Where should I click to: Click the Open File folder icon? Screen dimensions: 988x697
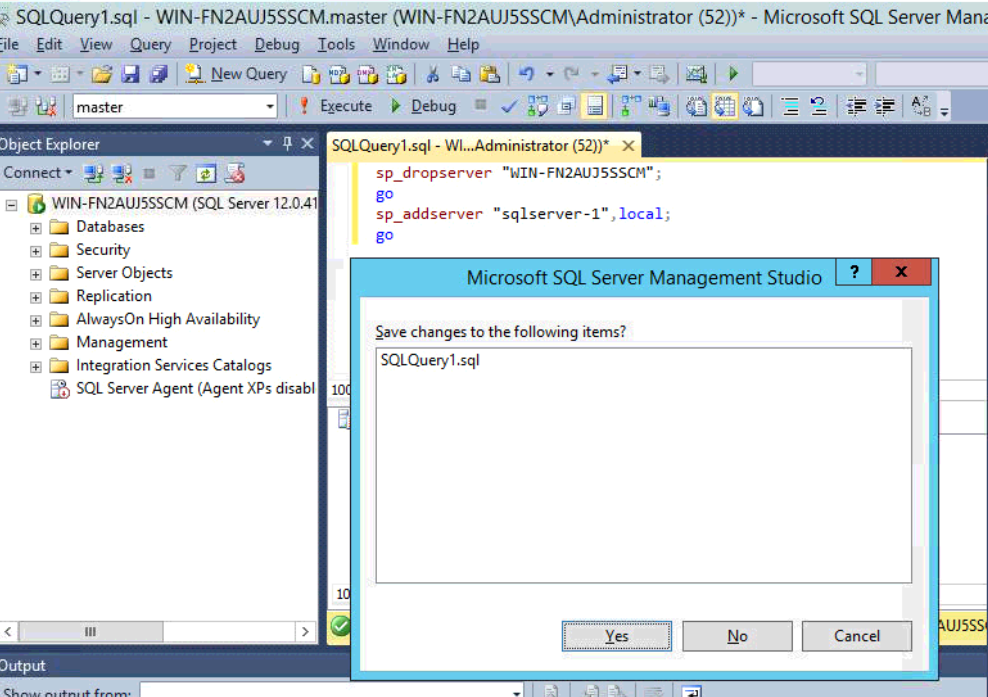coord(101,74)
